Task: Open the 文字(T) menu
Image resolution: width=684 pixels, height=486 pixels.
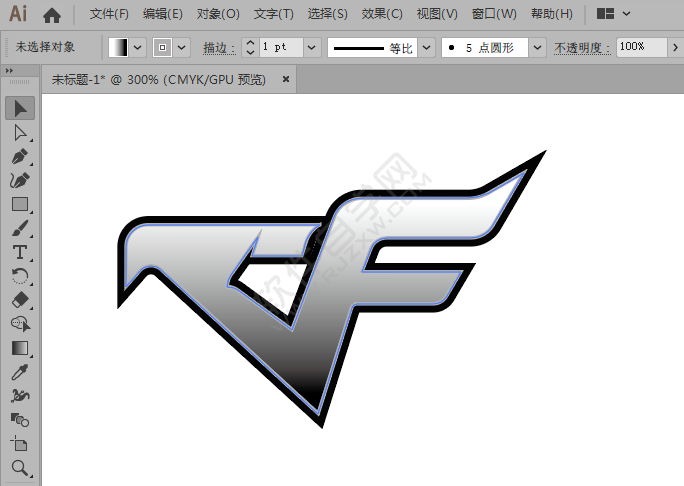Action: point(274,14)
